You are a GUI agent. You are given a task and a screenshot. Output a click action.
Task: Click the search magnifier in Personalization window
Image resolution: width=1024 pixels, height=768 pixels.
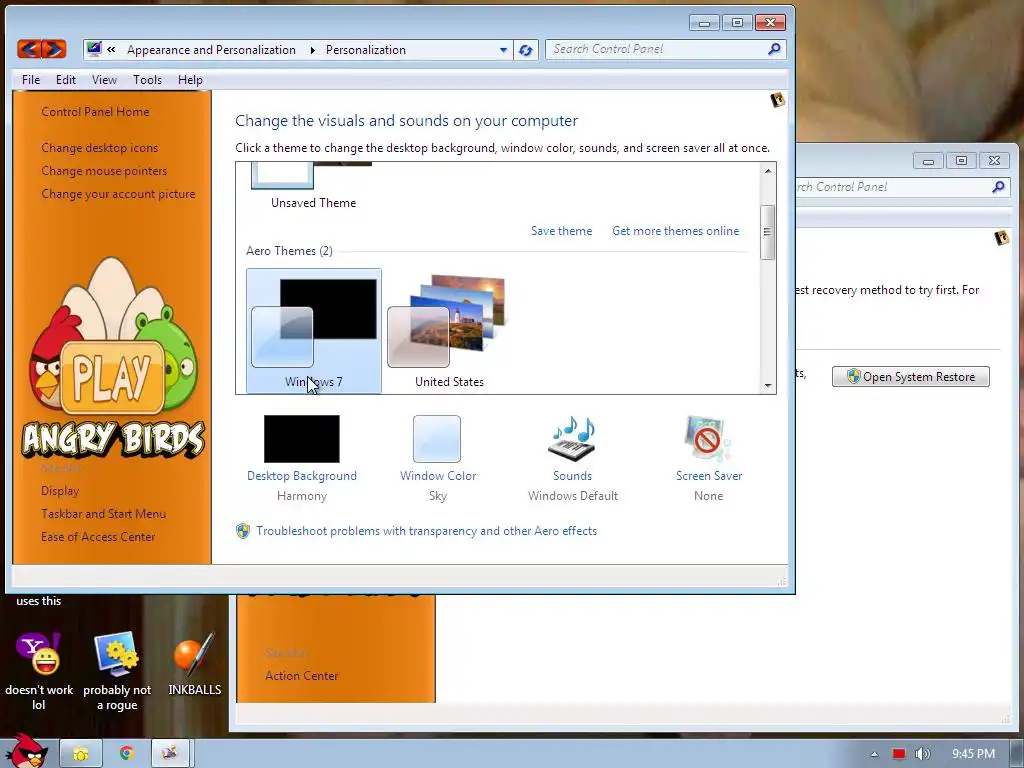point(774,49)
